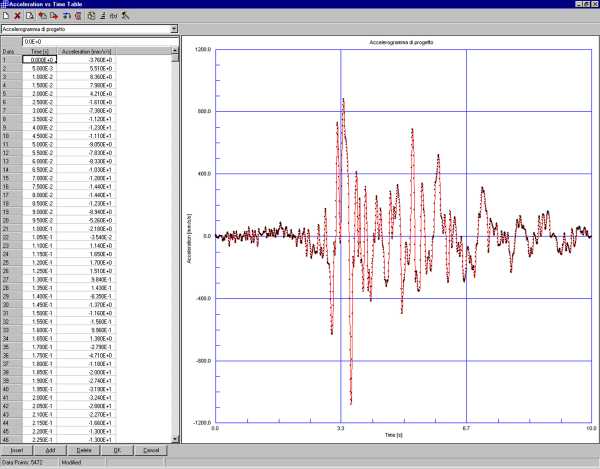Click the Insert button
The height and width of the screenshot is (469, 600).
pos(16,451)
